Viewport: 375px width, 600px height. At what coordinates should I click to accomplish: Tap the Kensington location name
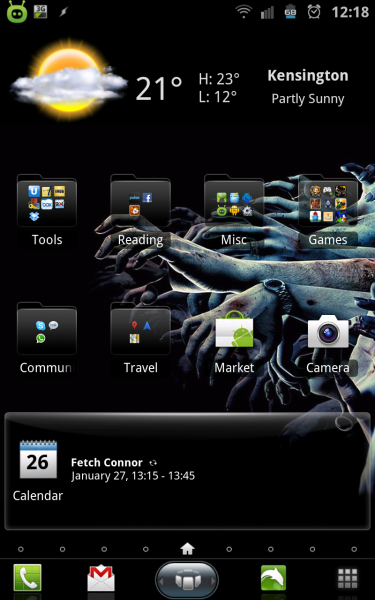pyautogui.click(x=308, y=75)
